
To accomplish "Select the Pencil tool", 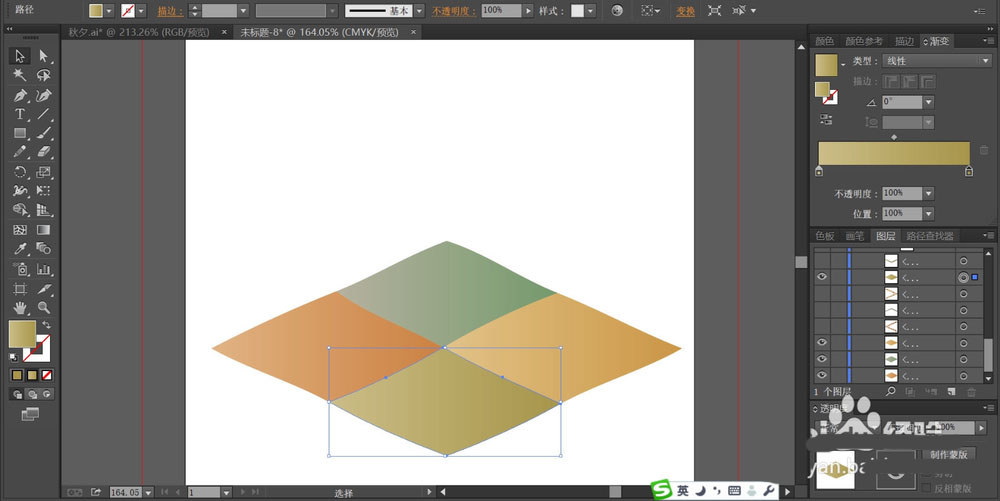I will tap(20, 152).
